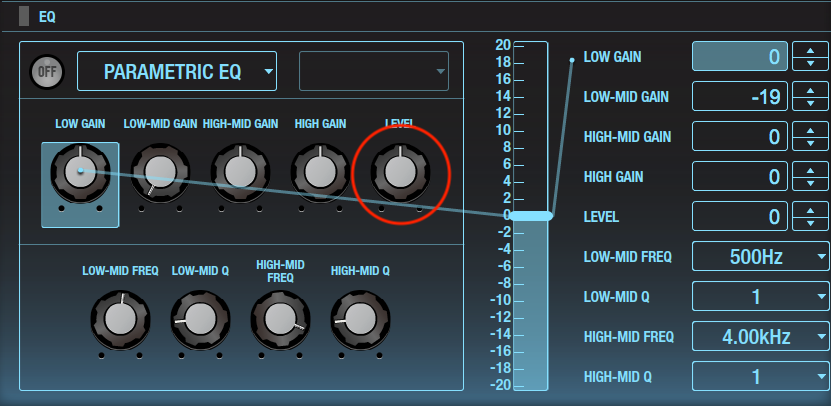
Task: Click the LOW-MID GAIN knob
Action: coord(160,171)
